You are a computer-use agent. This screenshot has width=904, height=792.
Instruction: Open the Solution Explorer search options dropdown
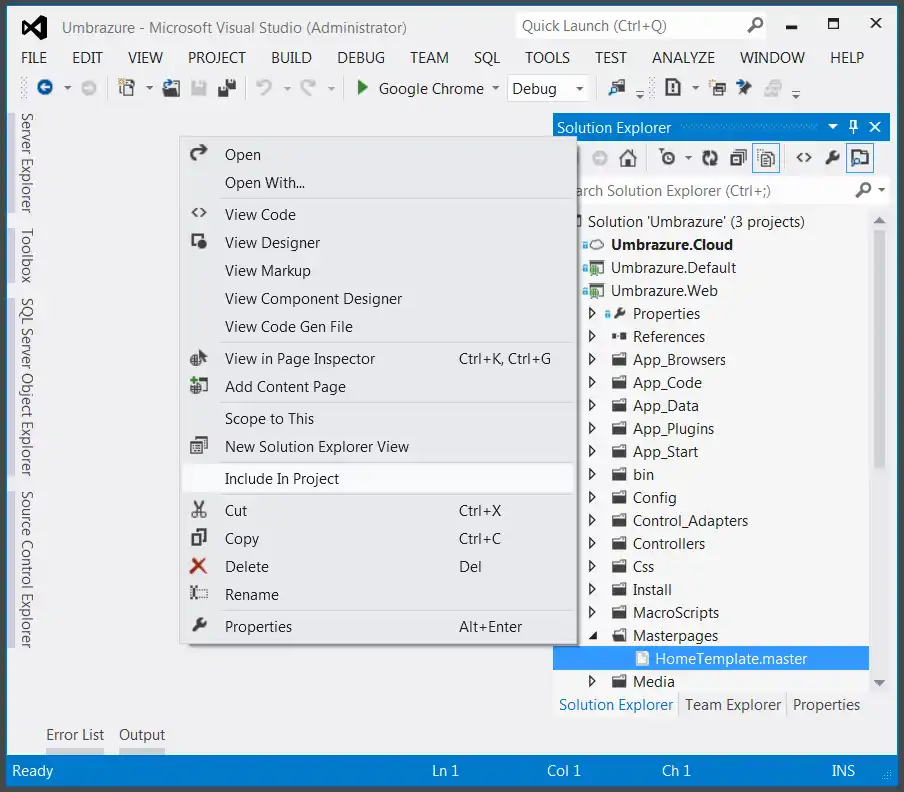click(x=882, y=190)
